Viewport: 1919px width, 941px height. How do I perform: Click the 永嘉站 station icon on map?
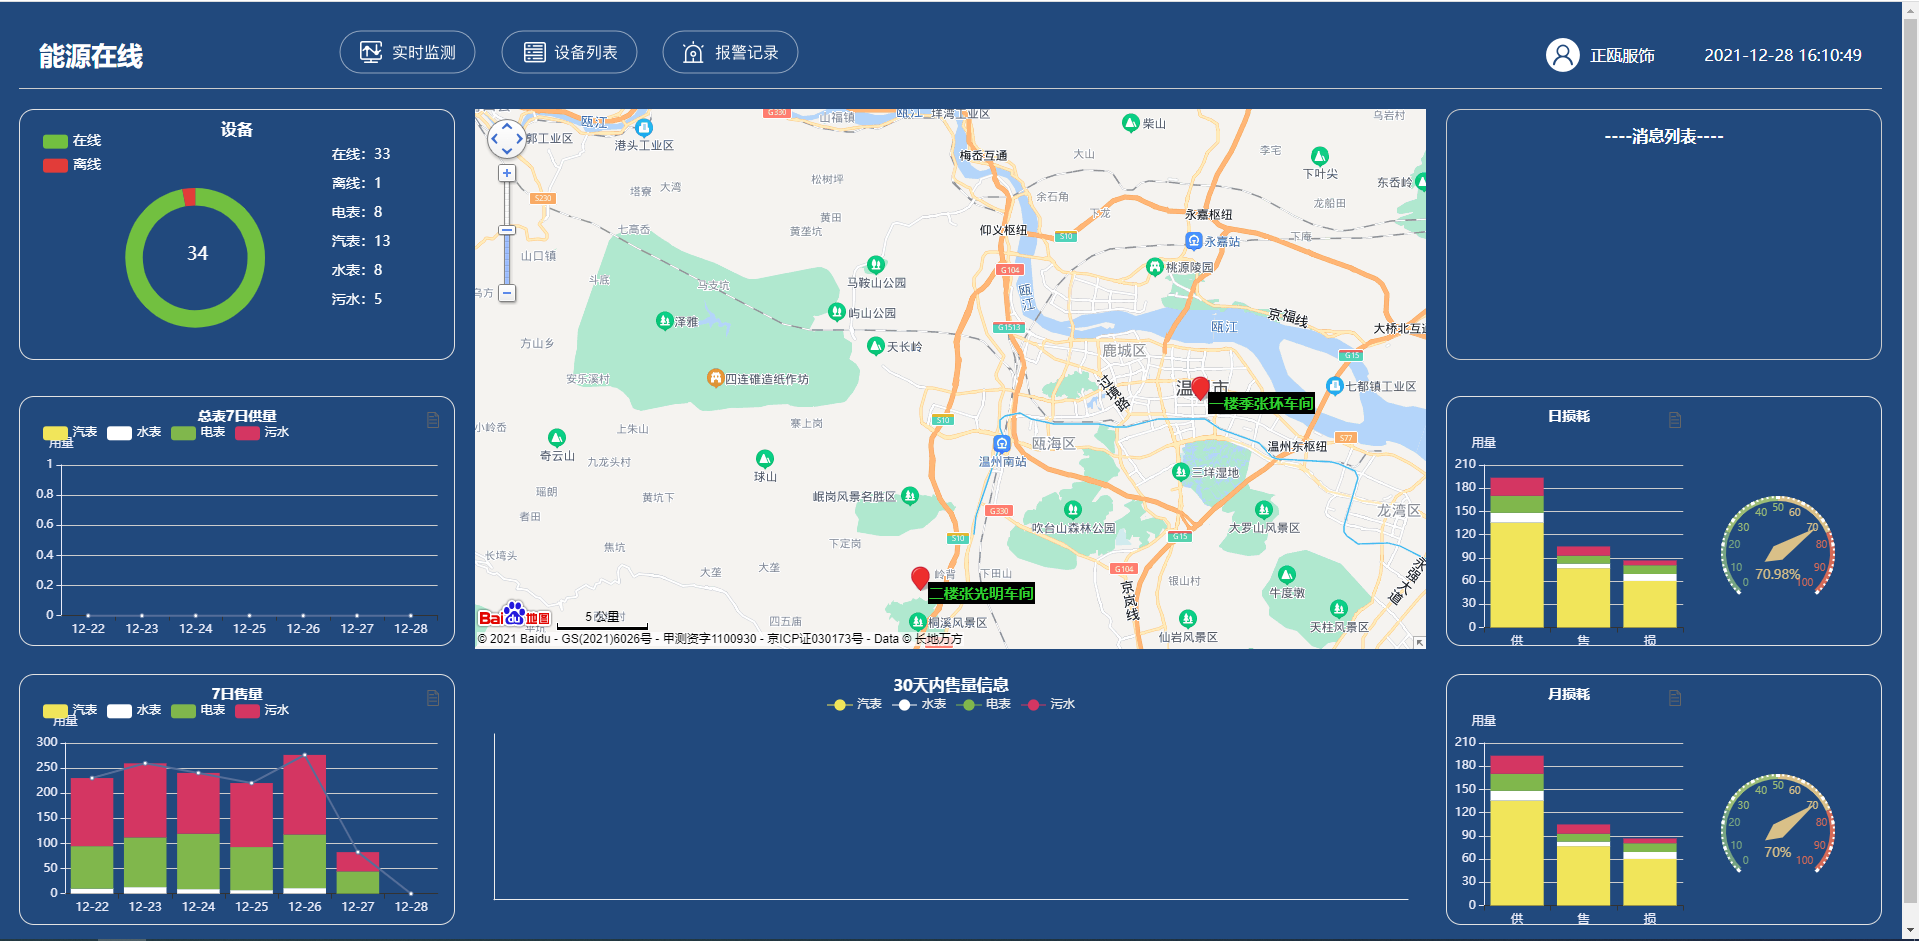[x=1193, y=241]
